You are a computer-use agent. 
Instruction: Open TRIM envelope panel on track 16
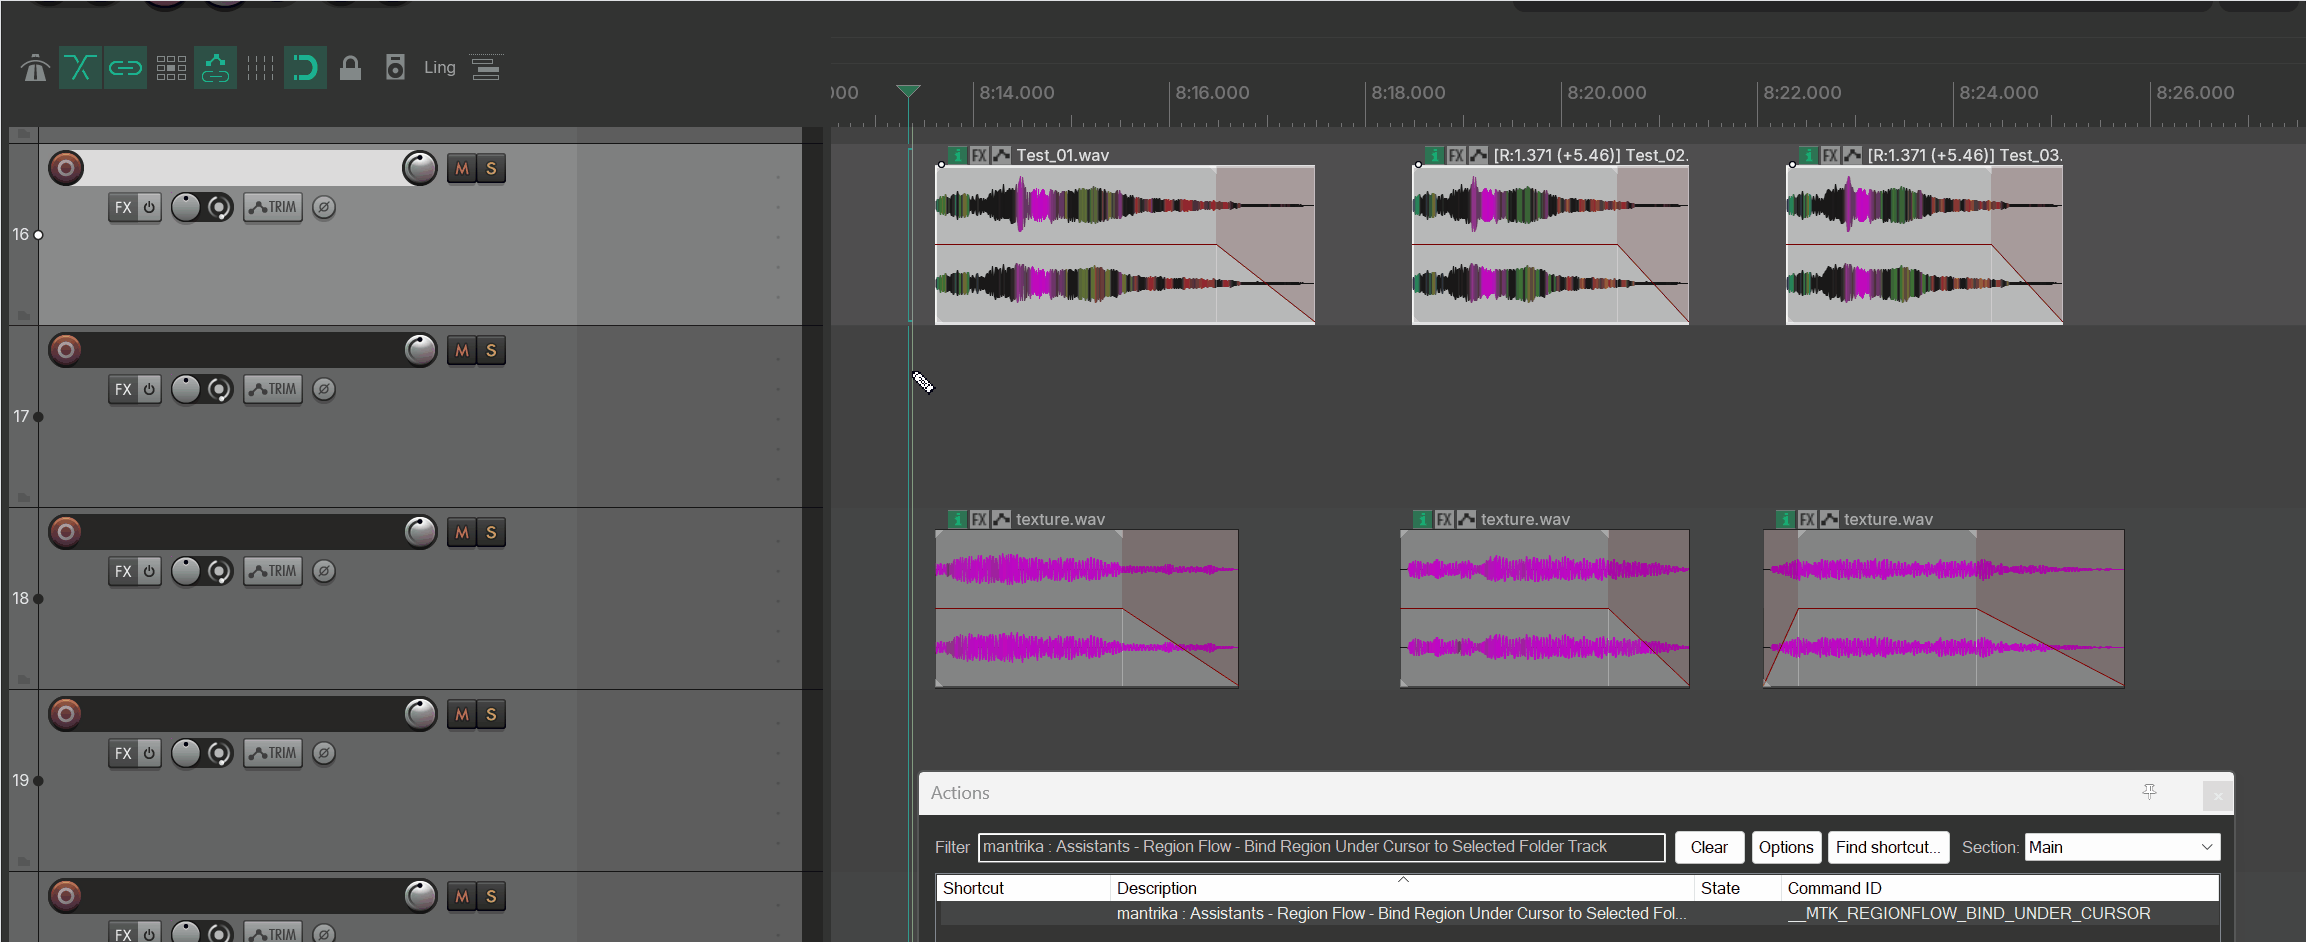273,208
